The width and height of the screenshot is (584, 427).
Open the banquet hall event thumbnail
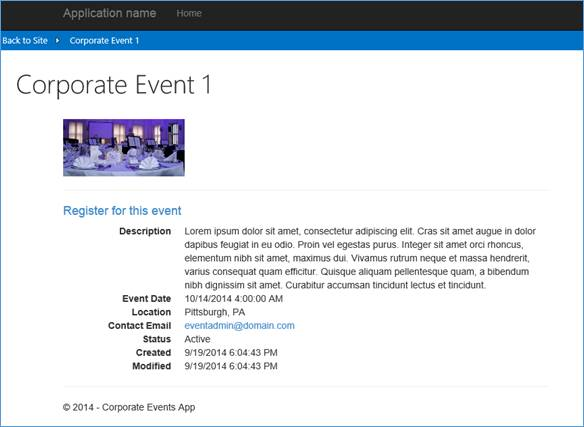[x=124, y=147]
